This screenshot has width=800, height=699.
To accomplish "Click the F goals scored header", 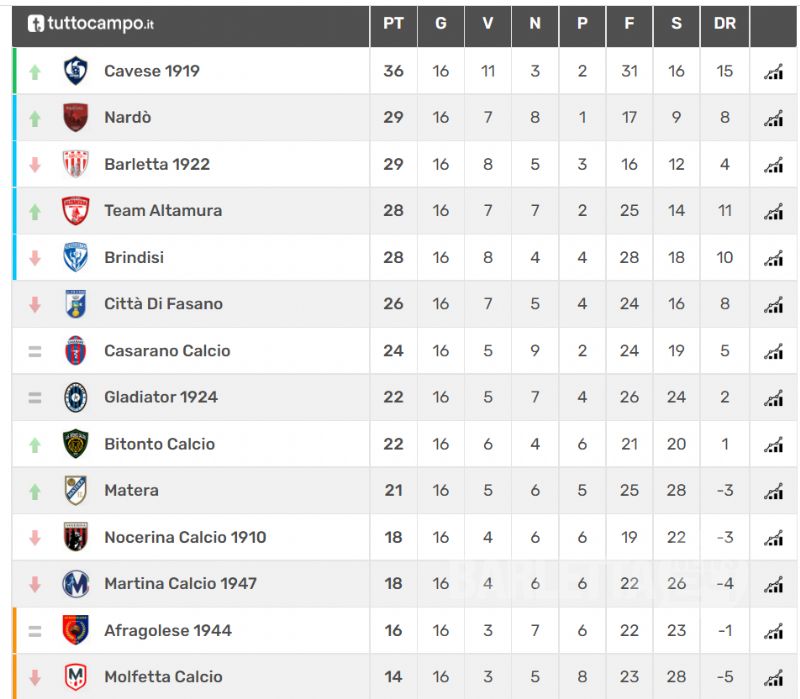I will click(x=629, y=23).
